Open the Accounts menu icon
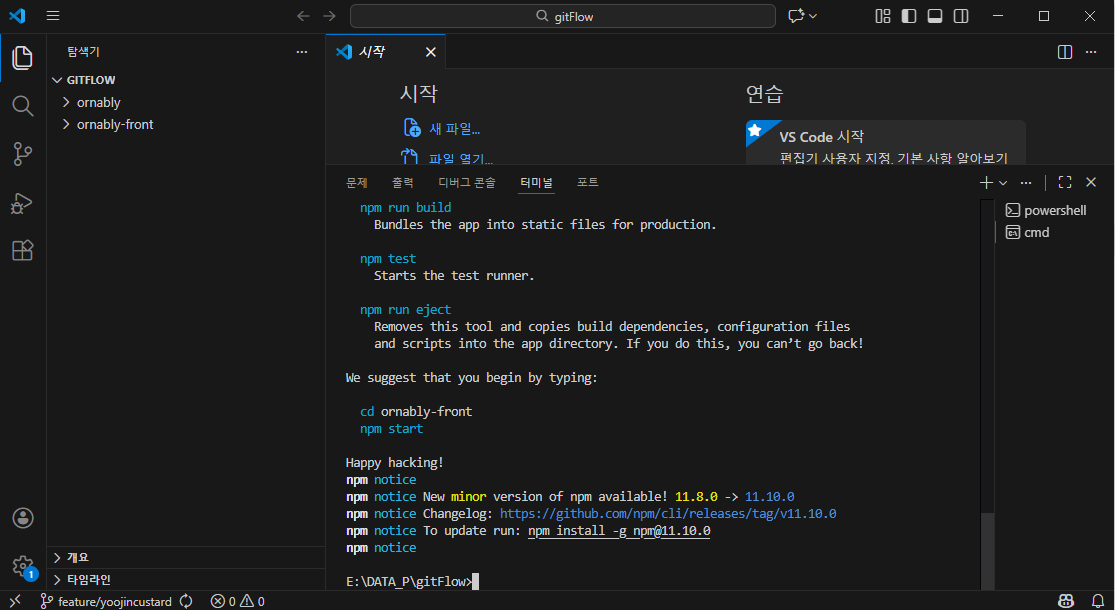This screenshot has height=610, width=1115. click(23, 518)
